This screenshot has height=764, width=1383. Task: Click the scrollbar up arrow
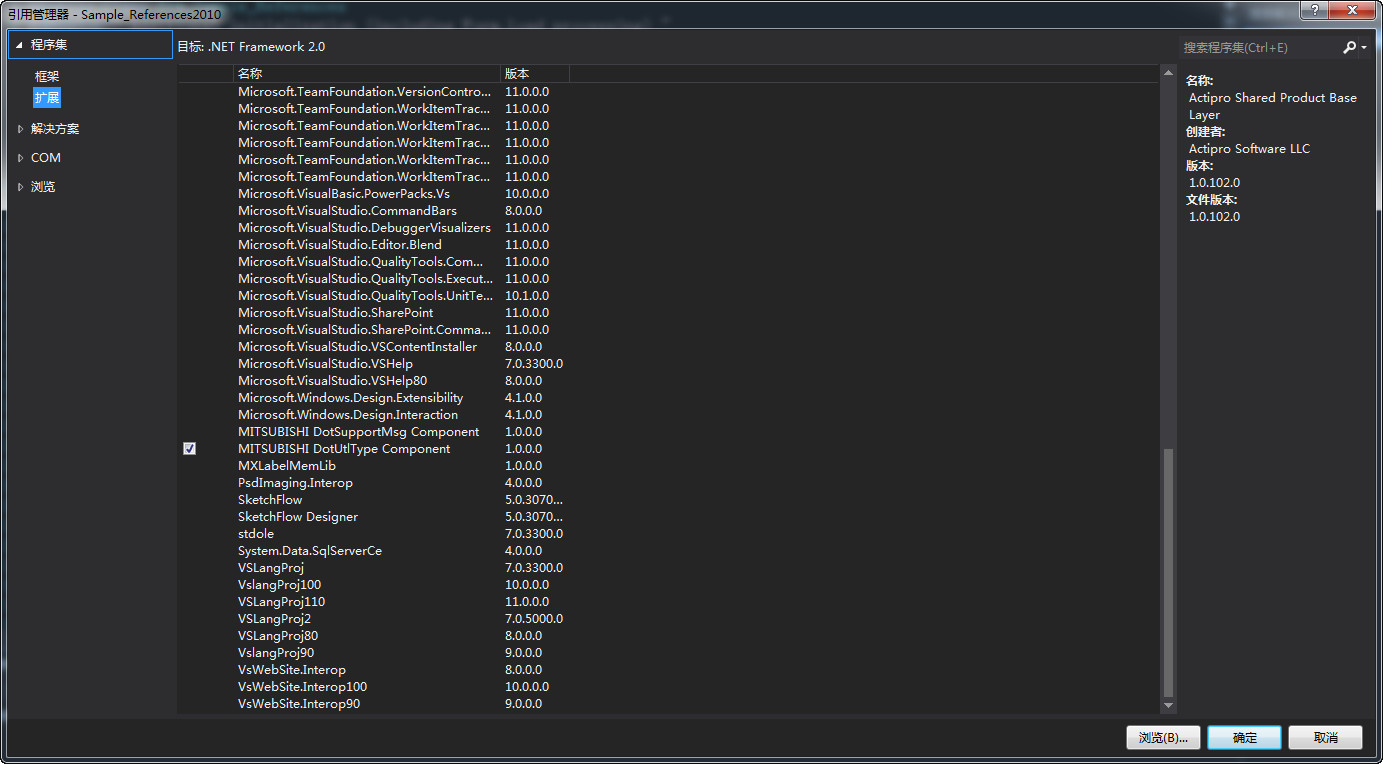point(1167,75)
